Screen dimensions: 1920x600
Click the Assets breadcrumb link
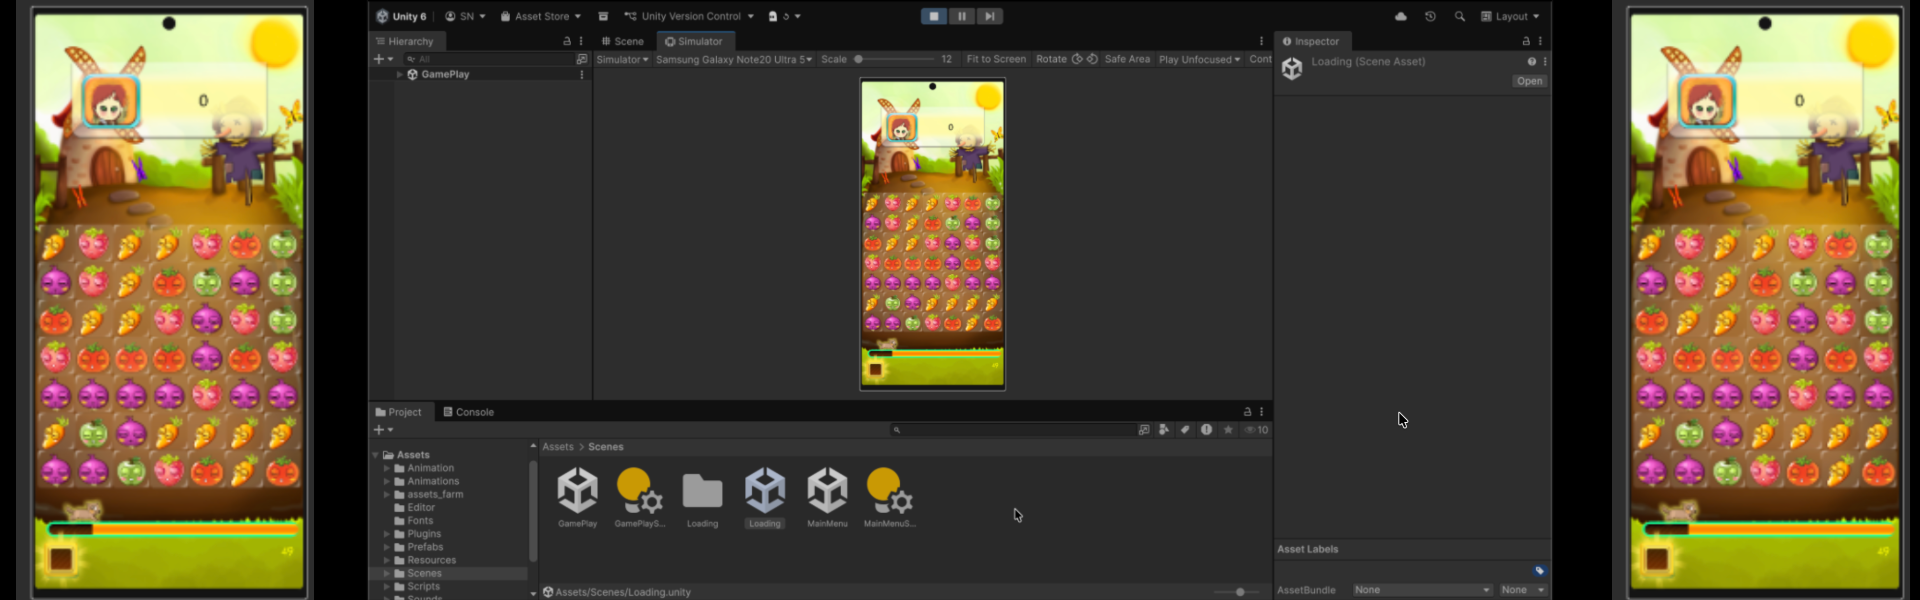point(558,447)
